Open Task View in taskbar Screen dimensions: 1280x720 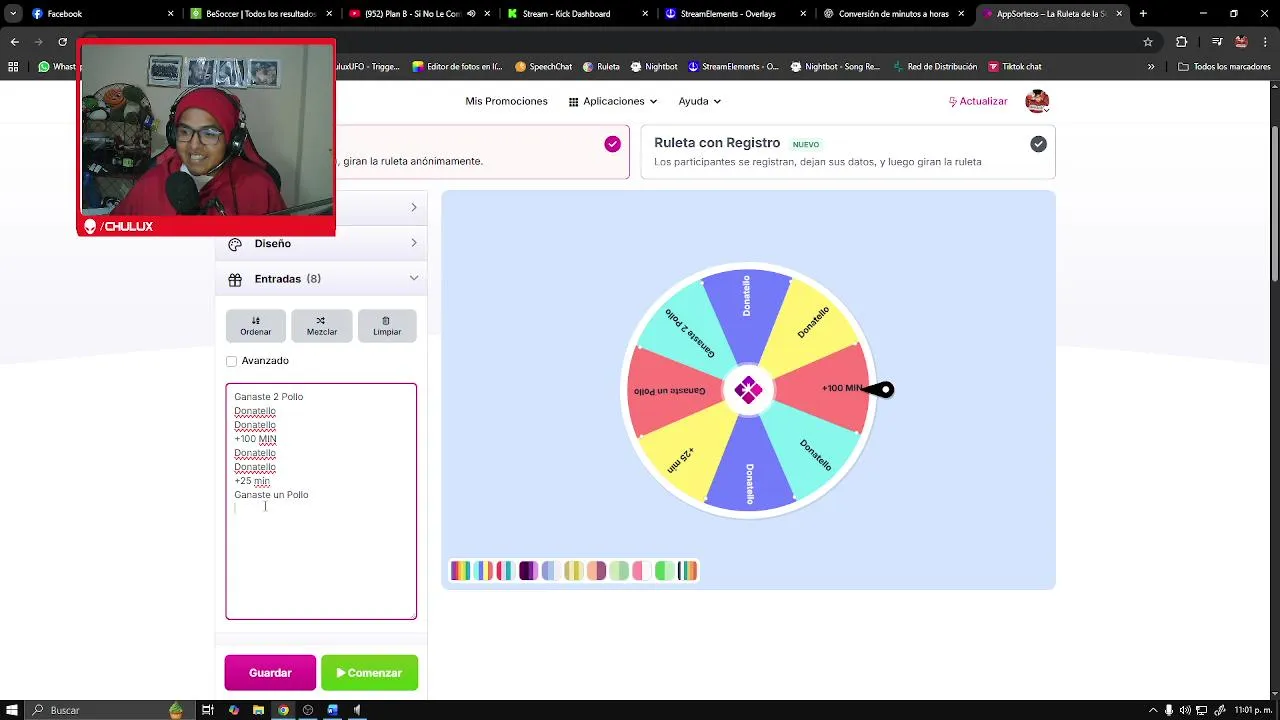coord(208,710)
